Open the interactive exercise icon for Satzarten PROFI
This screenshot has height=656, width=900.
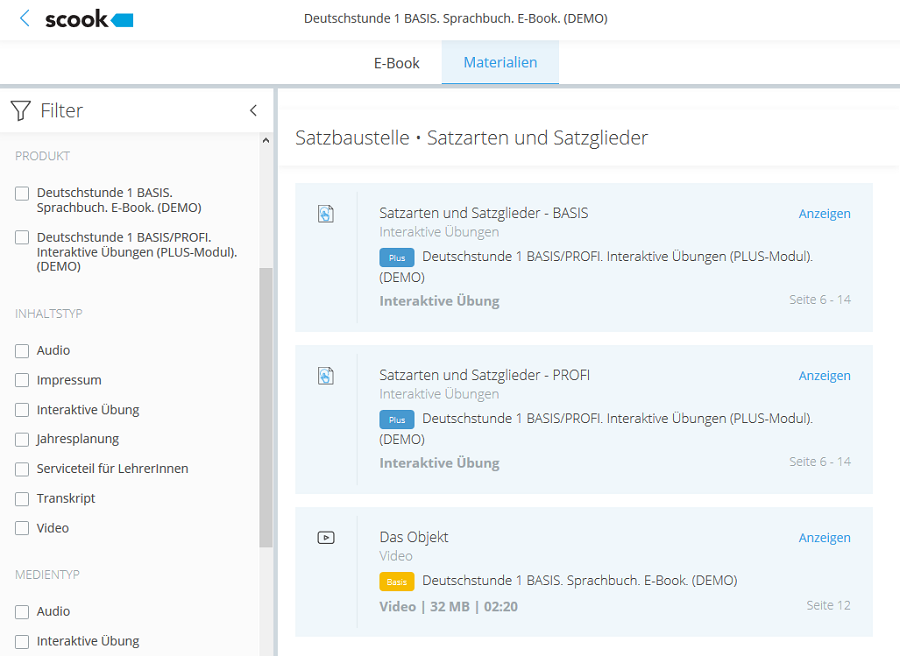[325, 376]
